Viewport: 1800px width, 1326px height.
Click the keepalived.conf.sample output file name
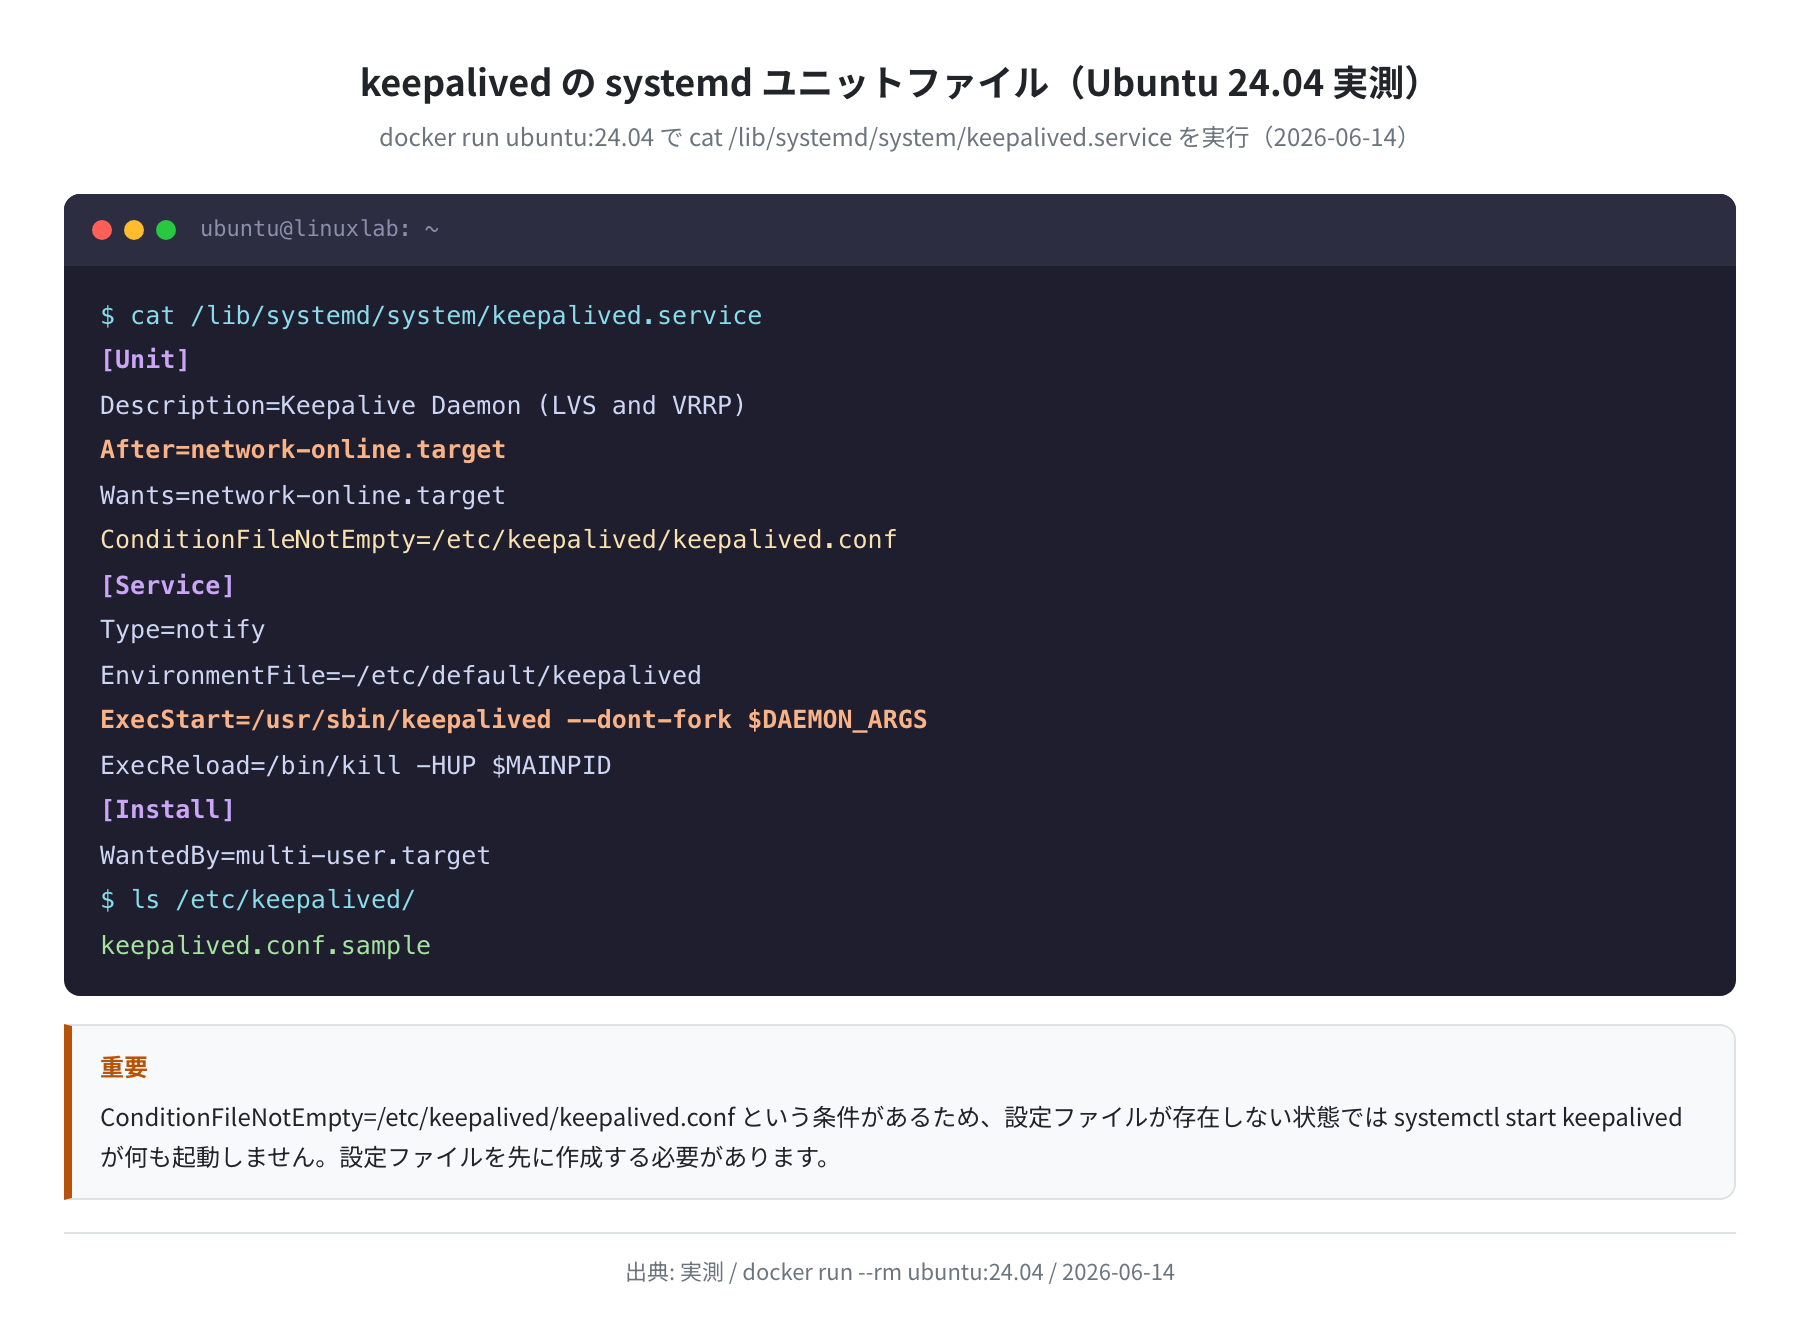(x=266, y=945)
